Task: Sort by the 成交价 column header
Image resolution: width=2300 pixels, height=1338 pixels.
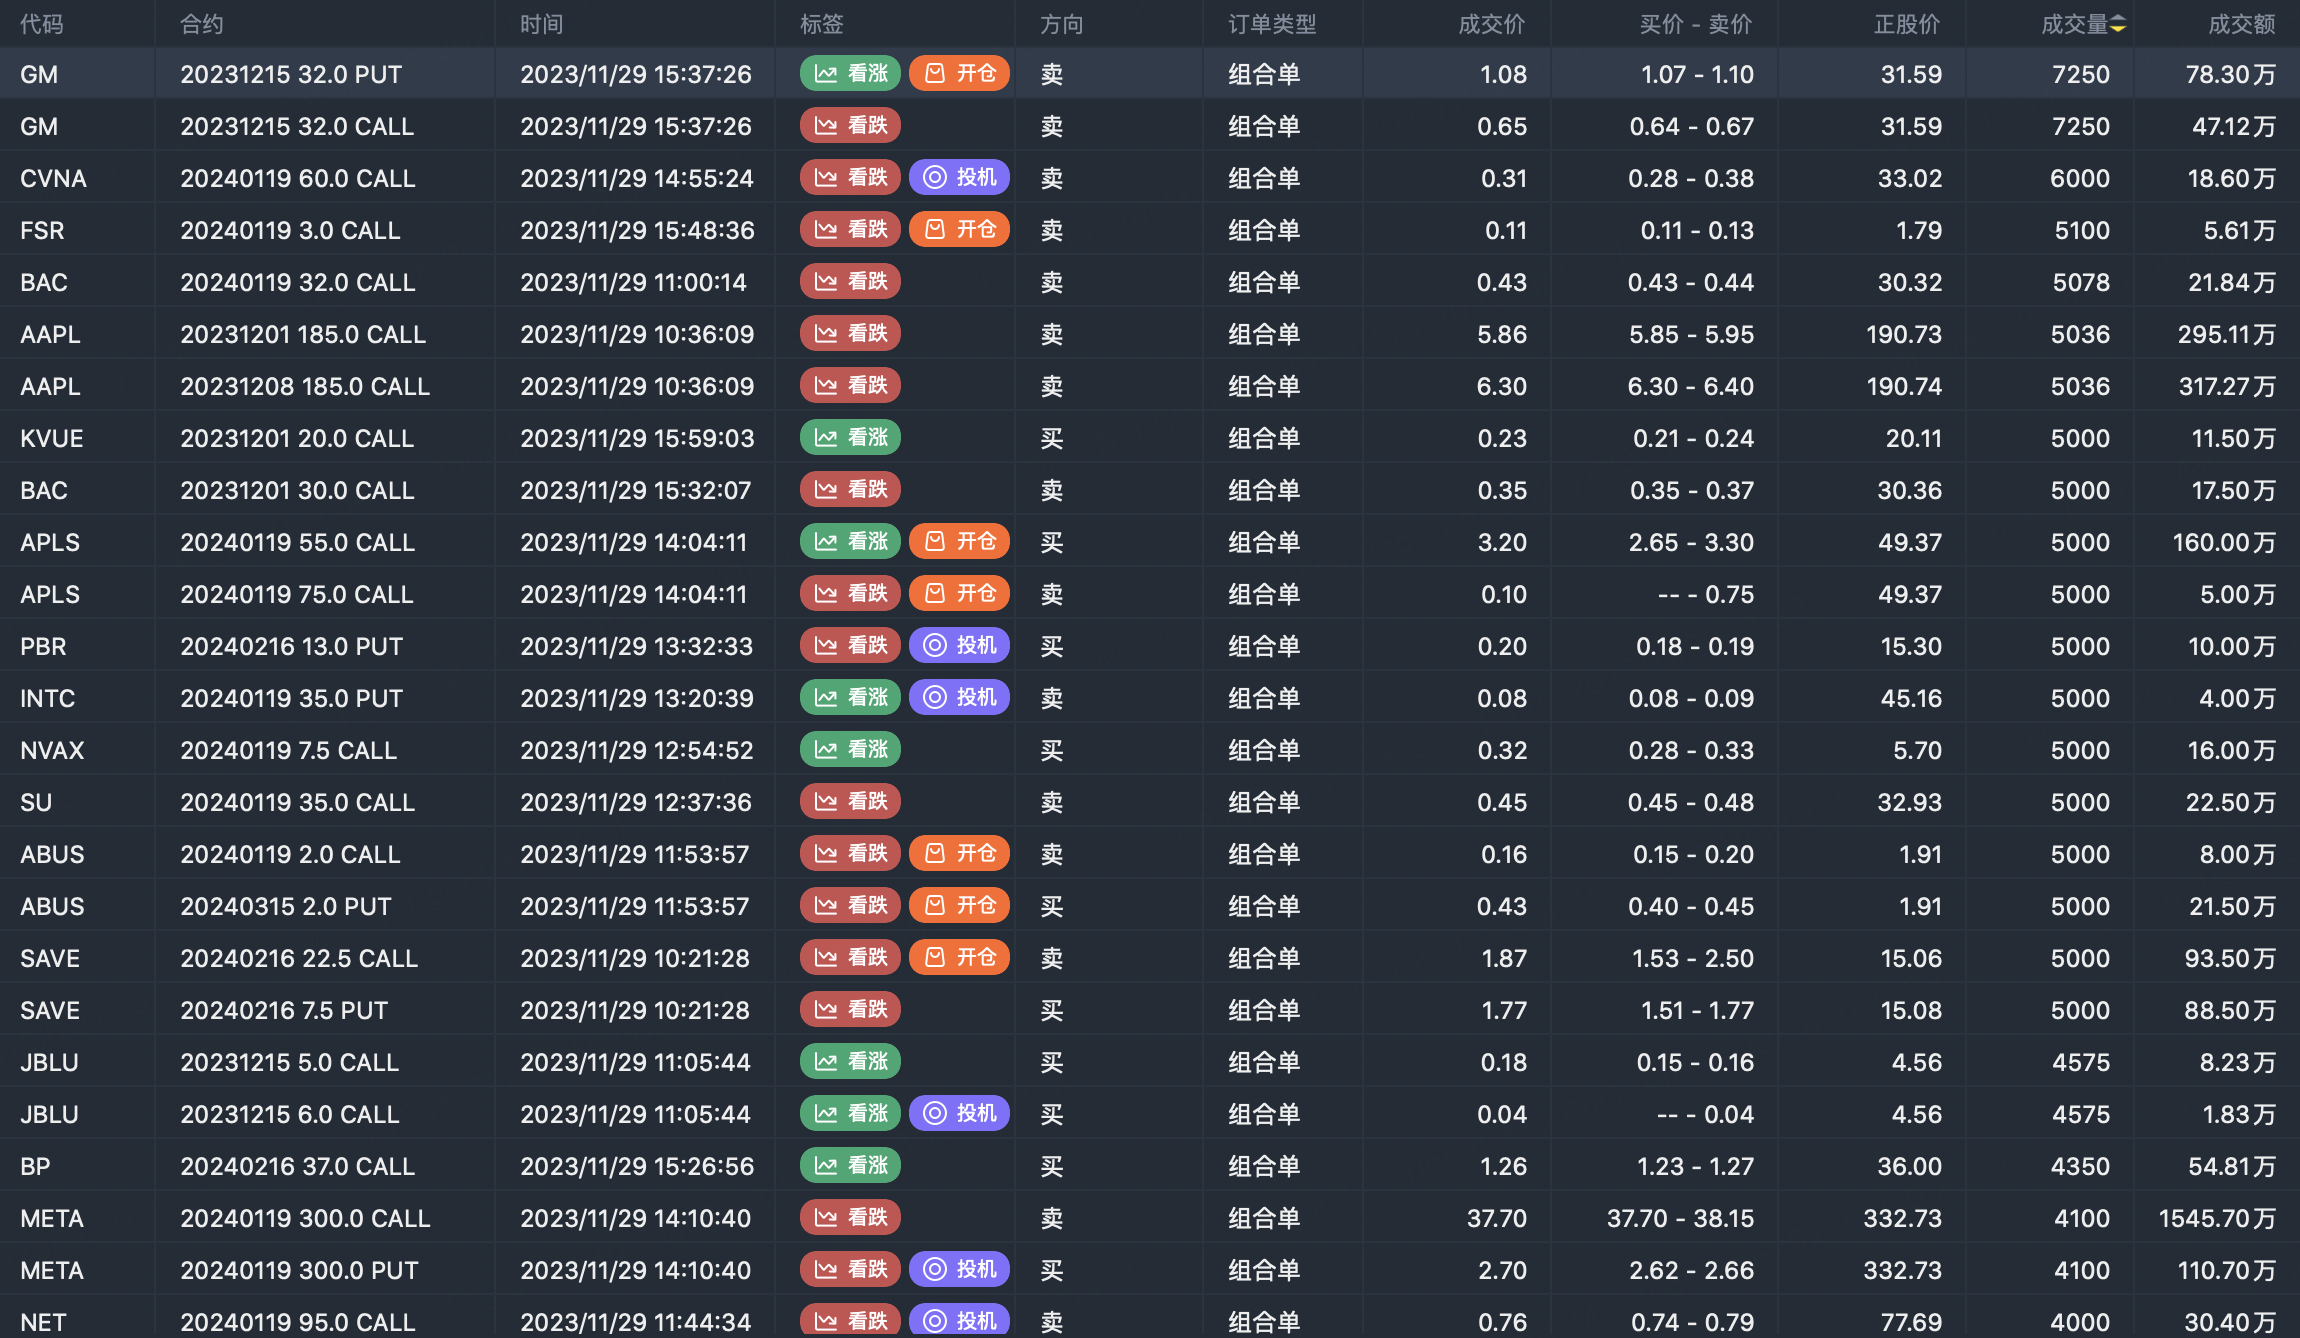Action: point(1491,24)
